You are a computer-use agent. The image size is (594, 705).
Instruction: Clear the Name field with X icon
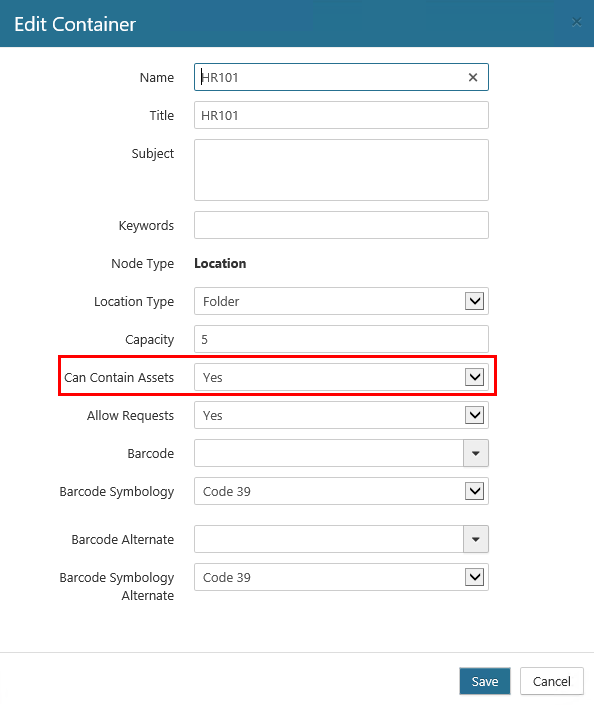click(473, 77)
